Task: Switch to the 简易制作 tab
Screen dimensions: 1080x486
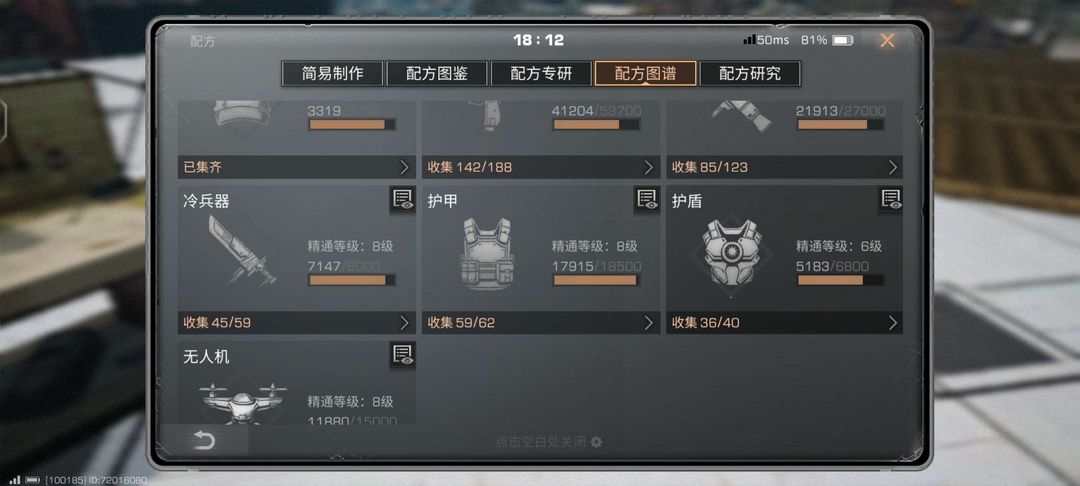Action: tap(332, 74)
